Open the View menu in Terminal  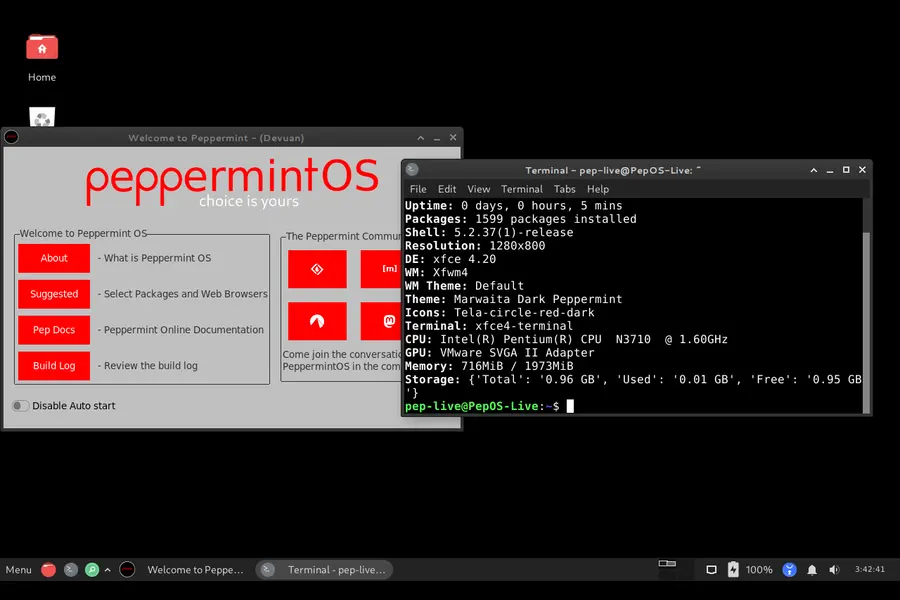(478, 189)
